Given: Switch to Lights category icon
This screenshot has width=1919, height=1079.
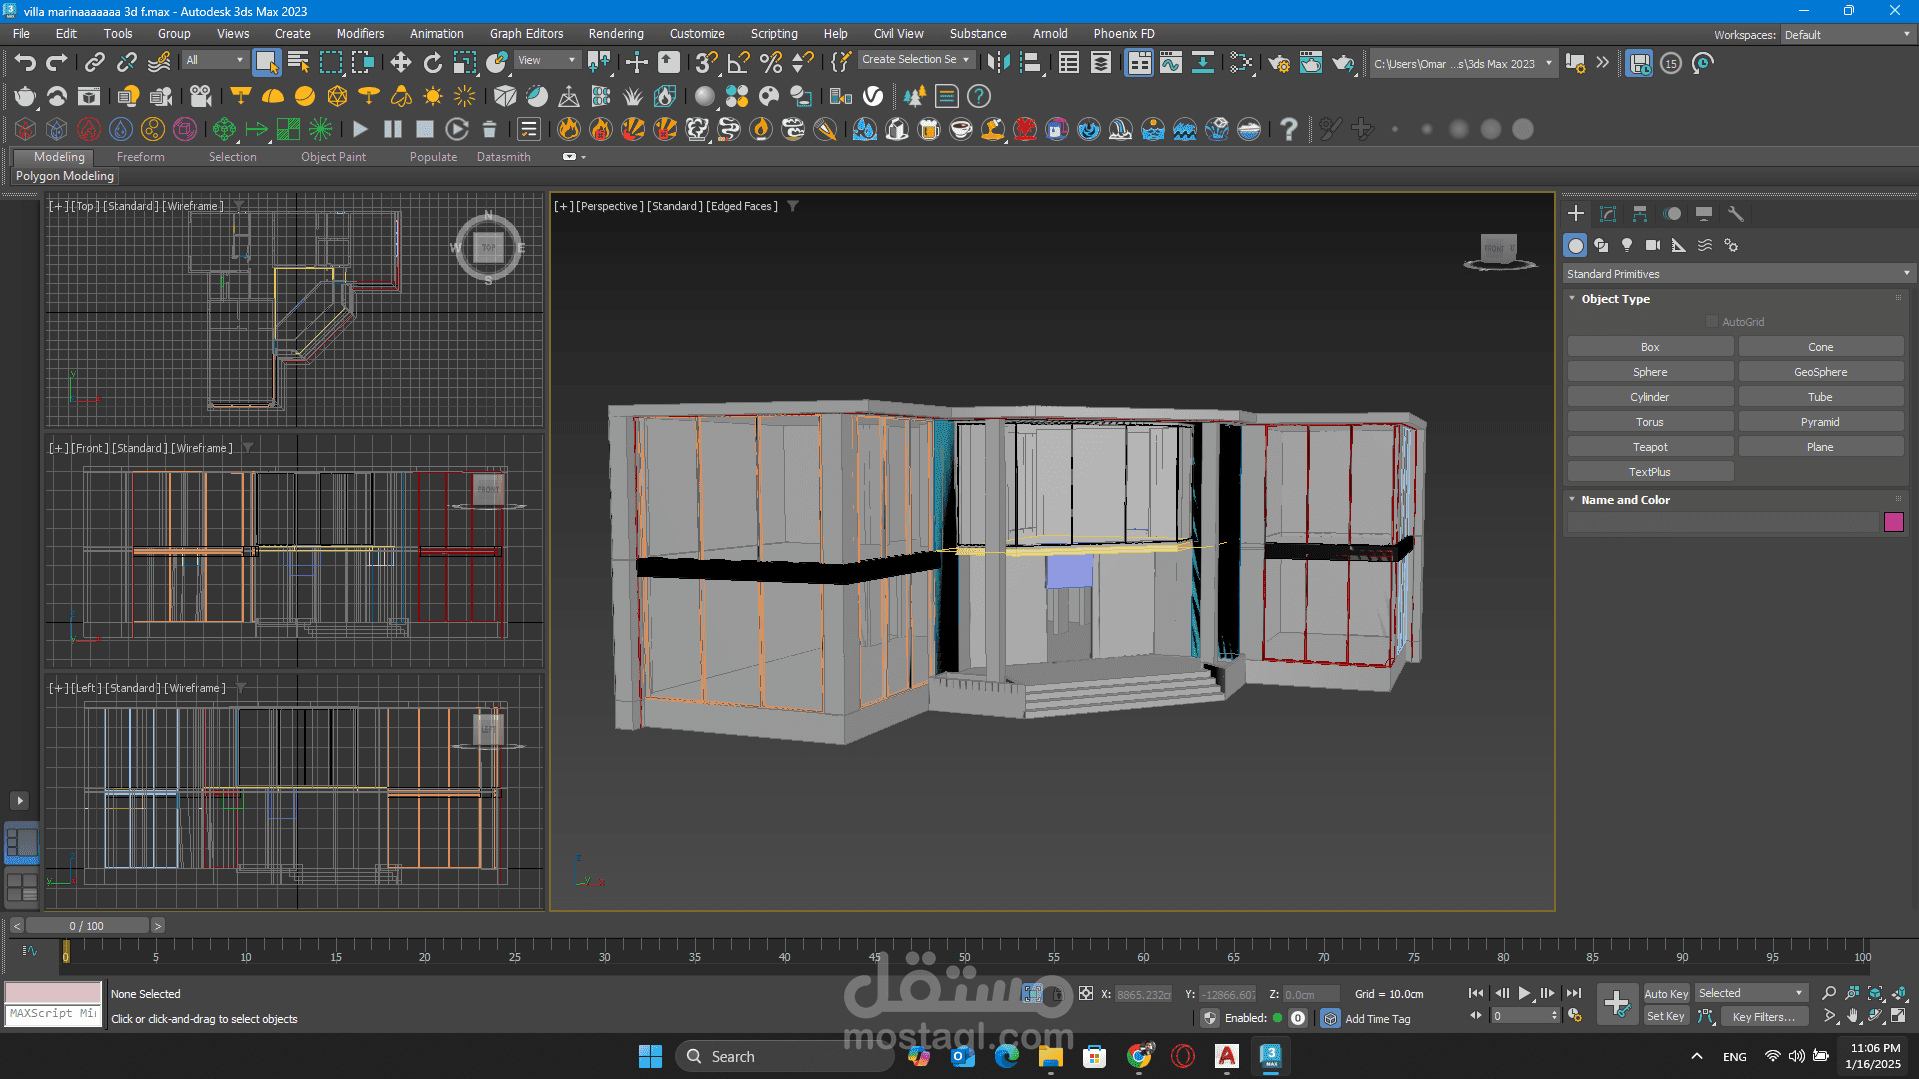Looking at the screenshot, I should click(1627, 245).
